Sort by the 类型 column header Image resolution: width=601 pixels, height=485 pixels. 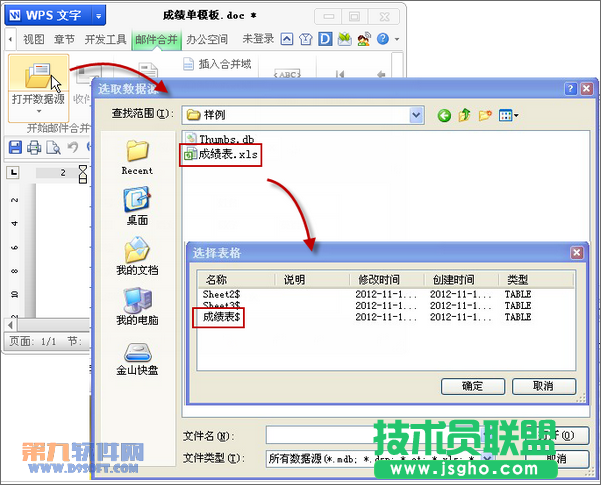click(536, 280)
